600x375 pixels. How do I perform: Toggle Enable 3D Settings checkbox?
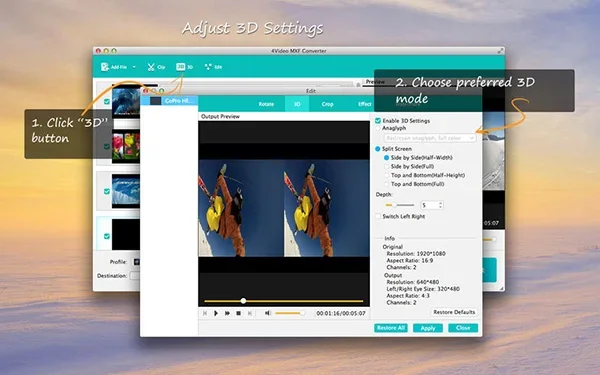click(378, 121)
